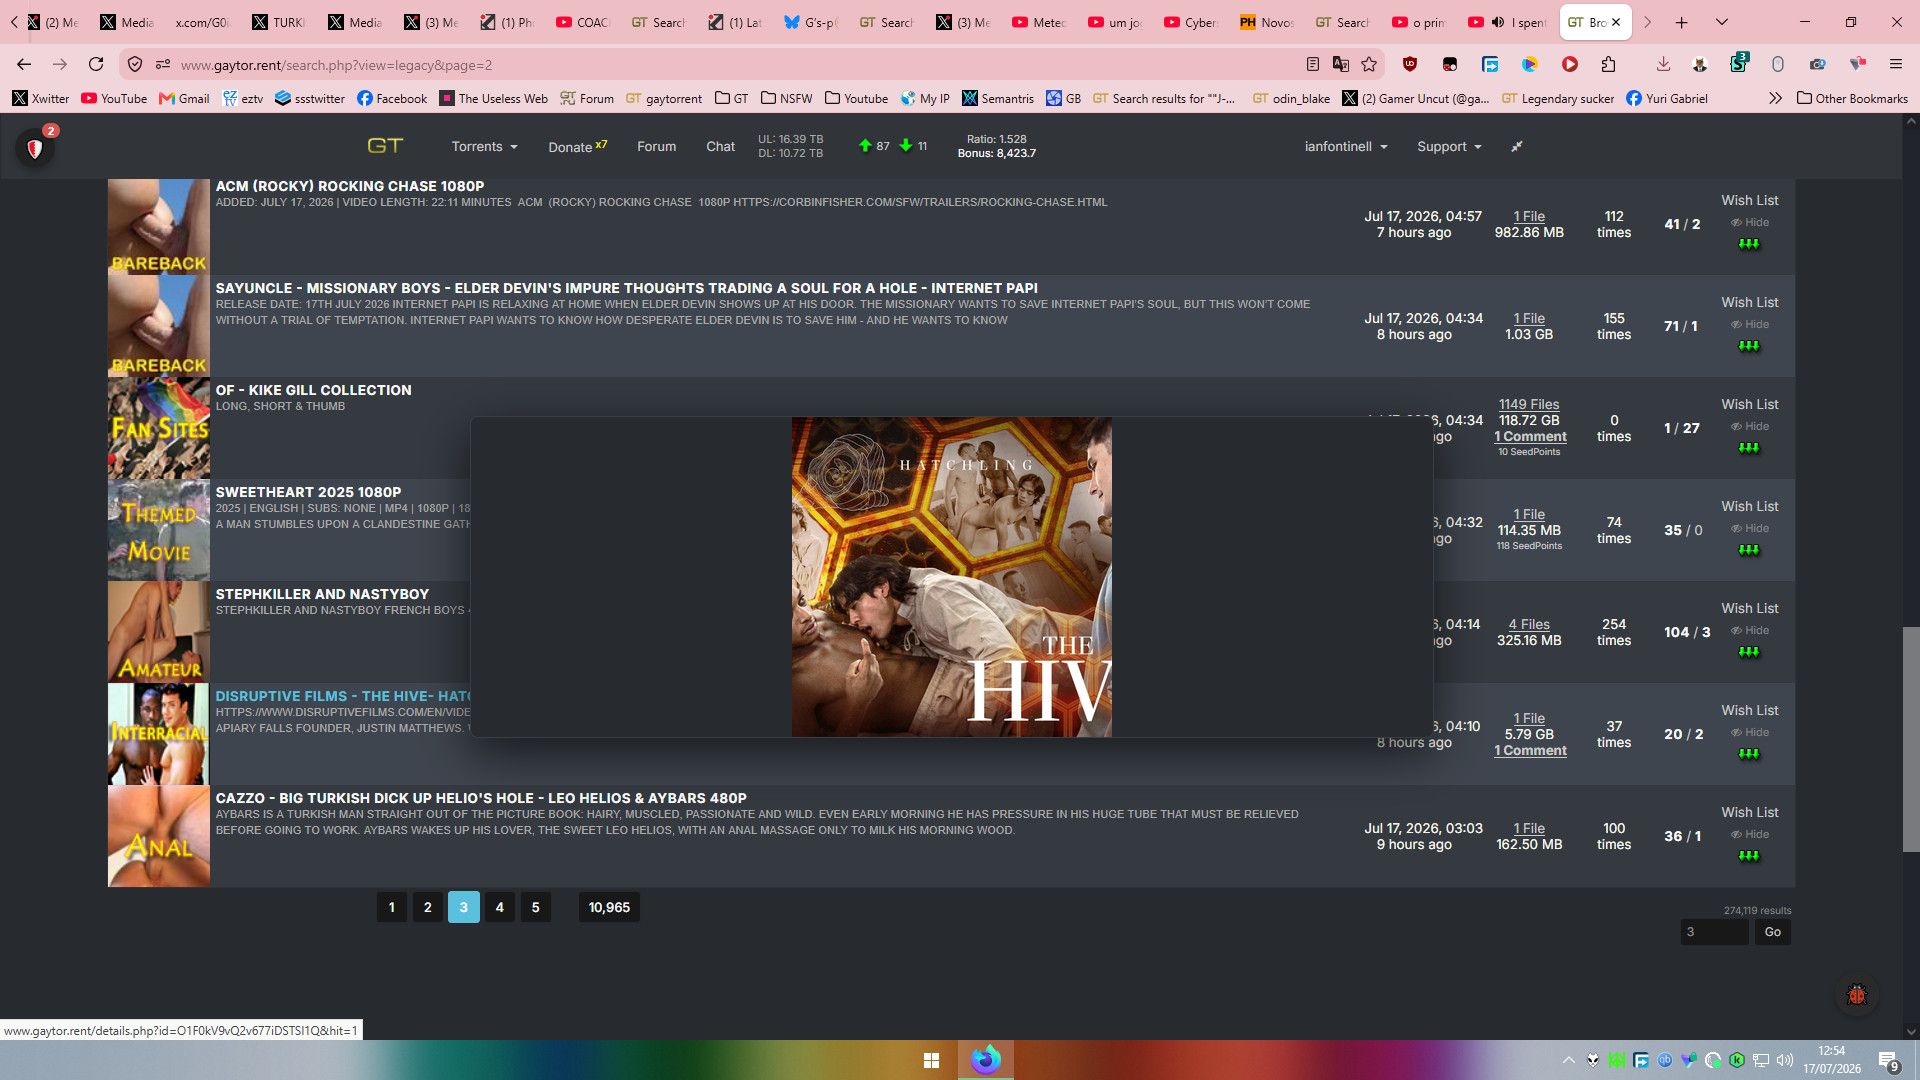Screen dimensions: 1920x1080
Task: Open the Firefox extensions puzzle icon
Action: click(1608, 64)
